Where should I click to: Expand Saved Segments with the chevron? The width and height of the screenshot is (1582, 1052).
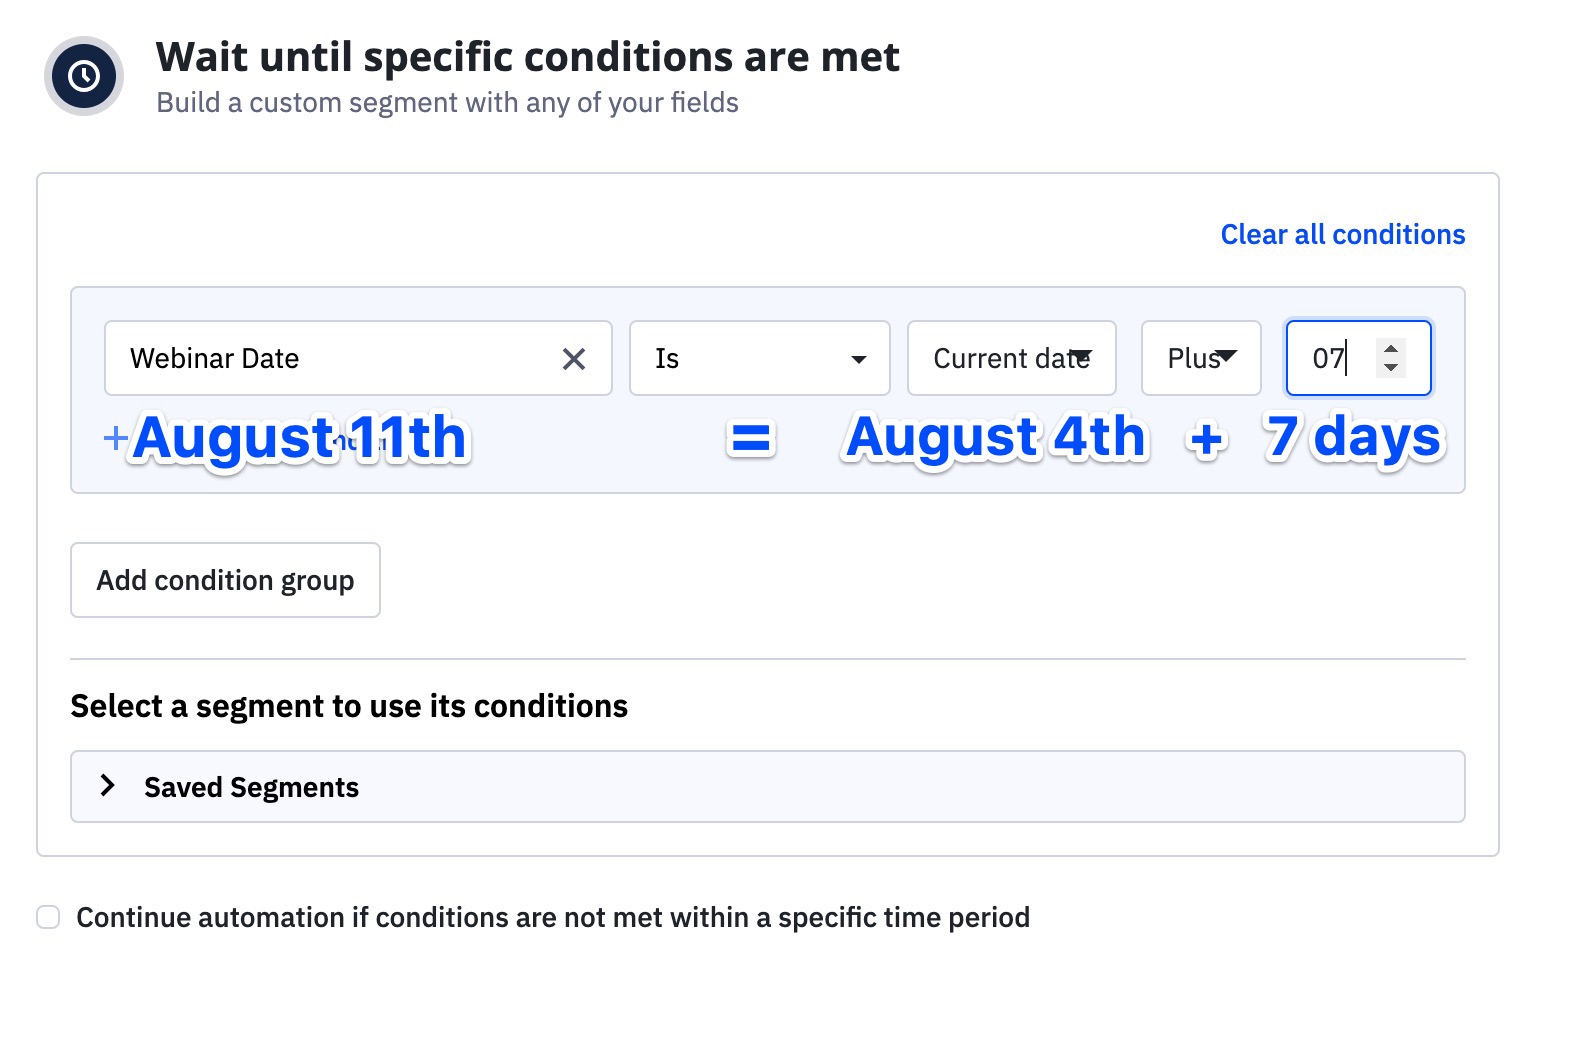(107, 786)
